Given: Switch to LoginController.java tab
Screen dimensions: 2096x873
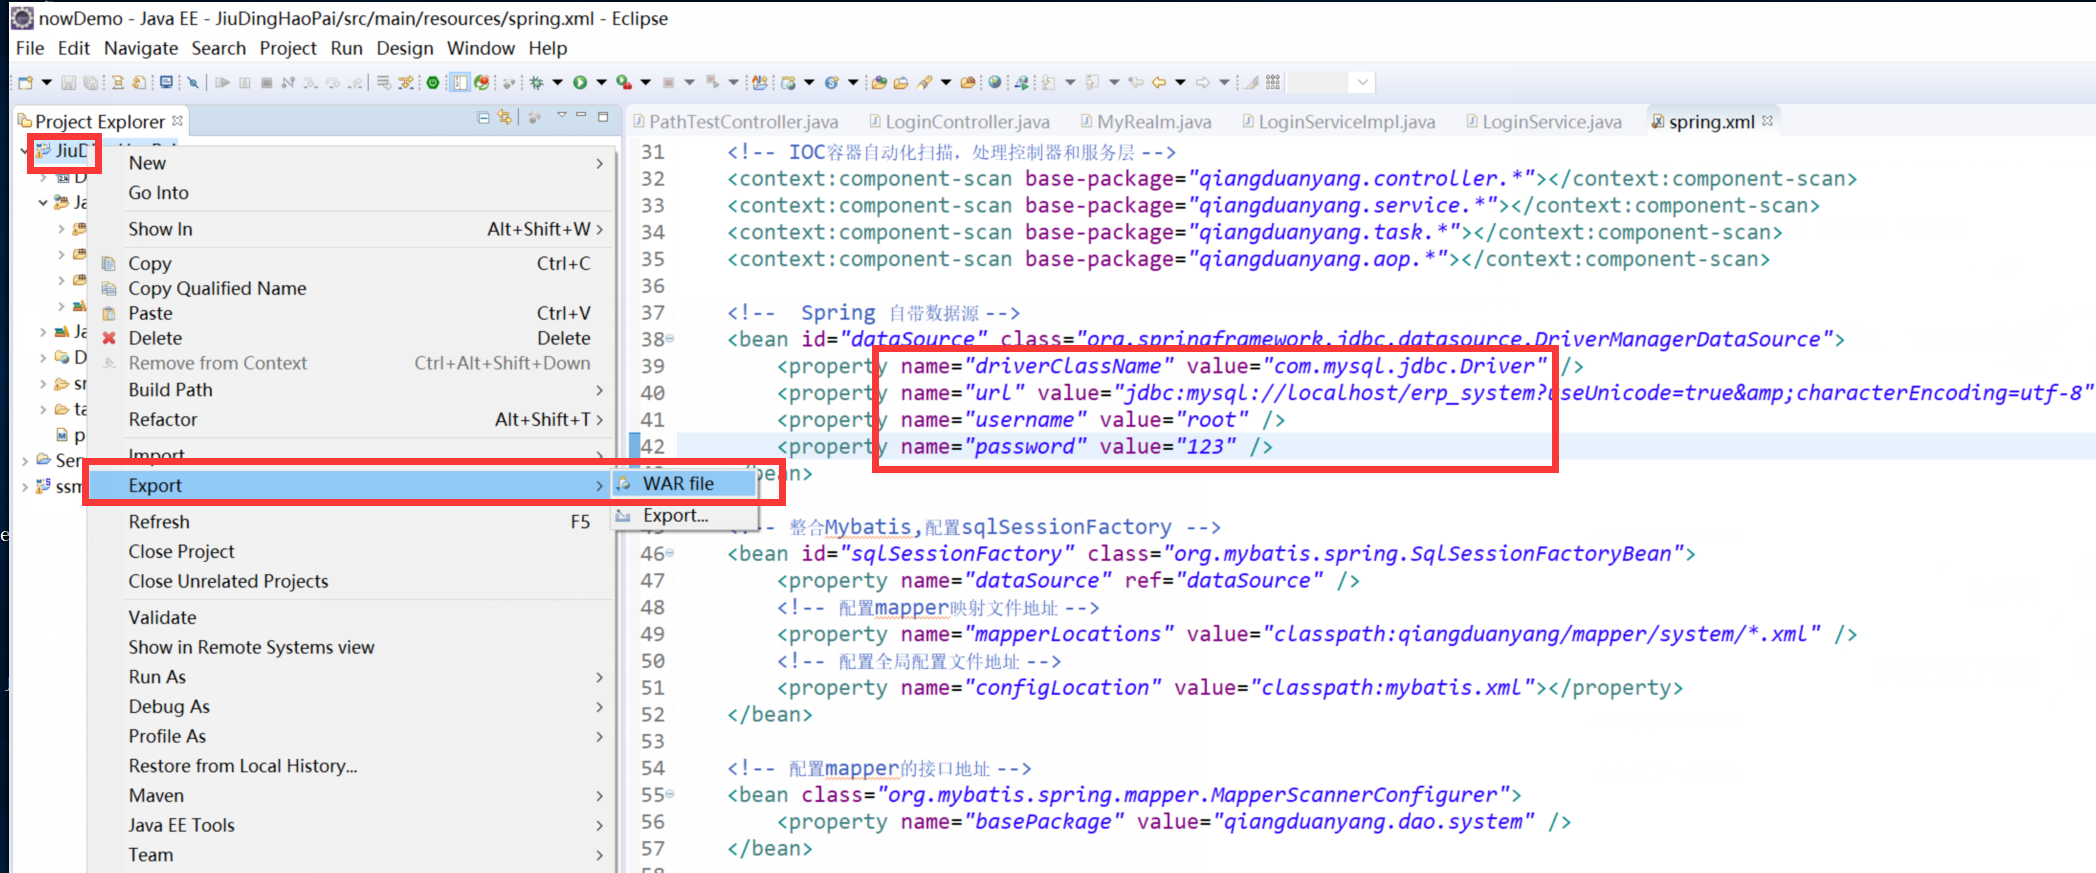Looking at the screenshot, I should (x=960, y=122).
